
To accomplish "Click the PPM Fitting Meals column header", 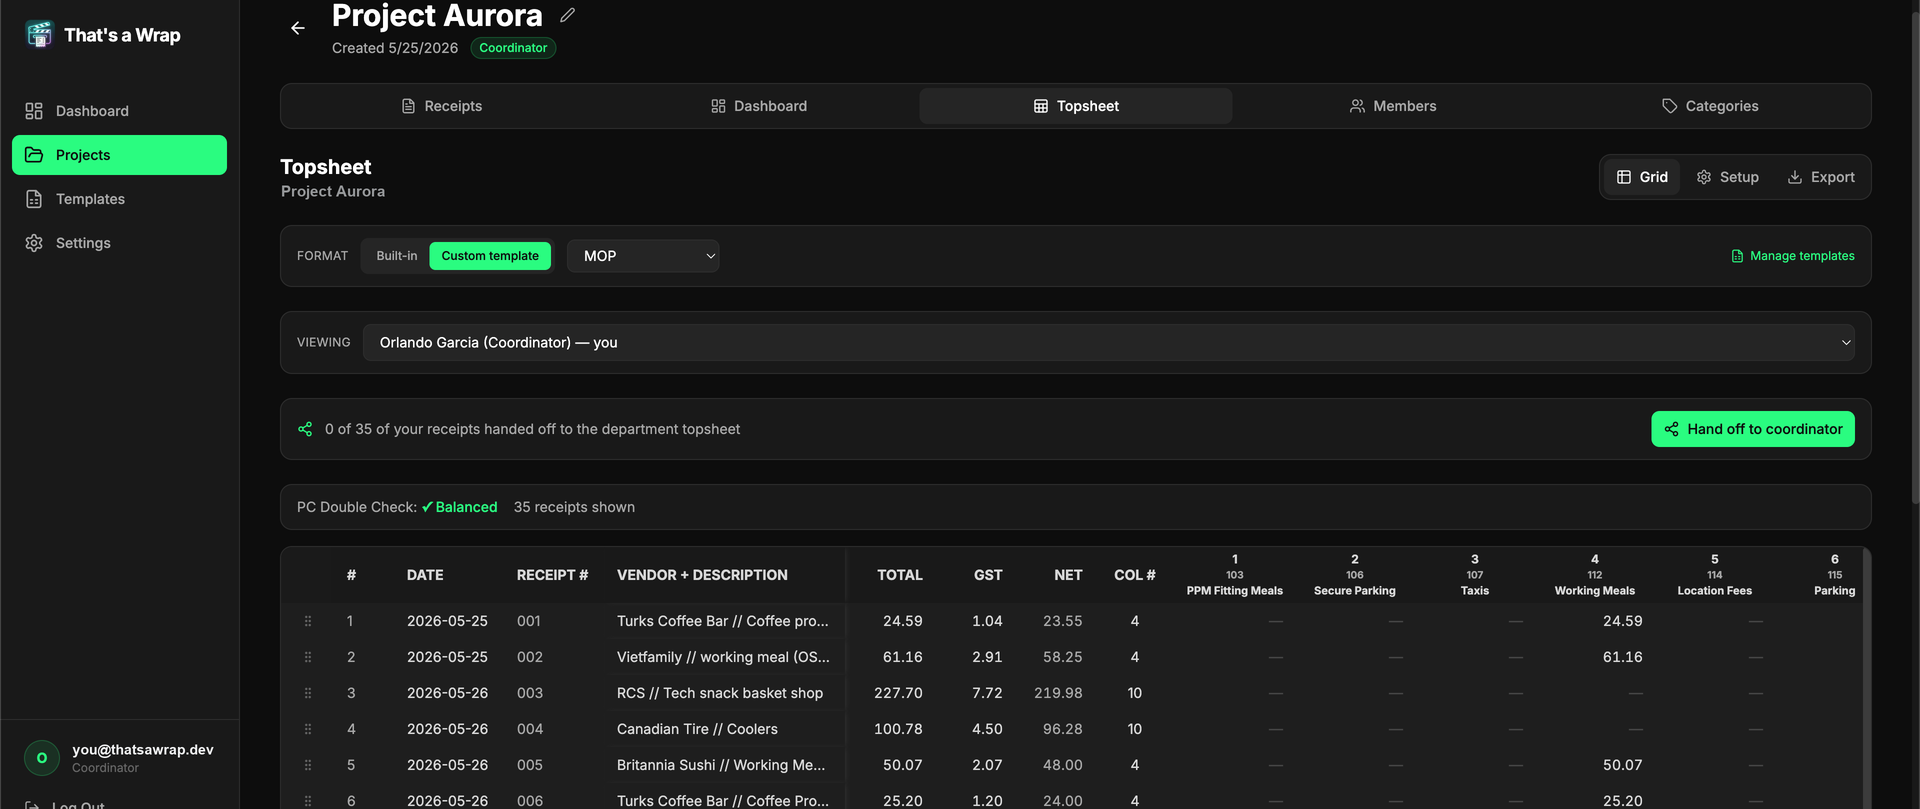I will [1235, 575].
